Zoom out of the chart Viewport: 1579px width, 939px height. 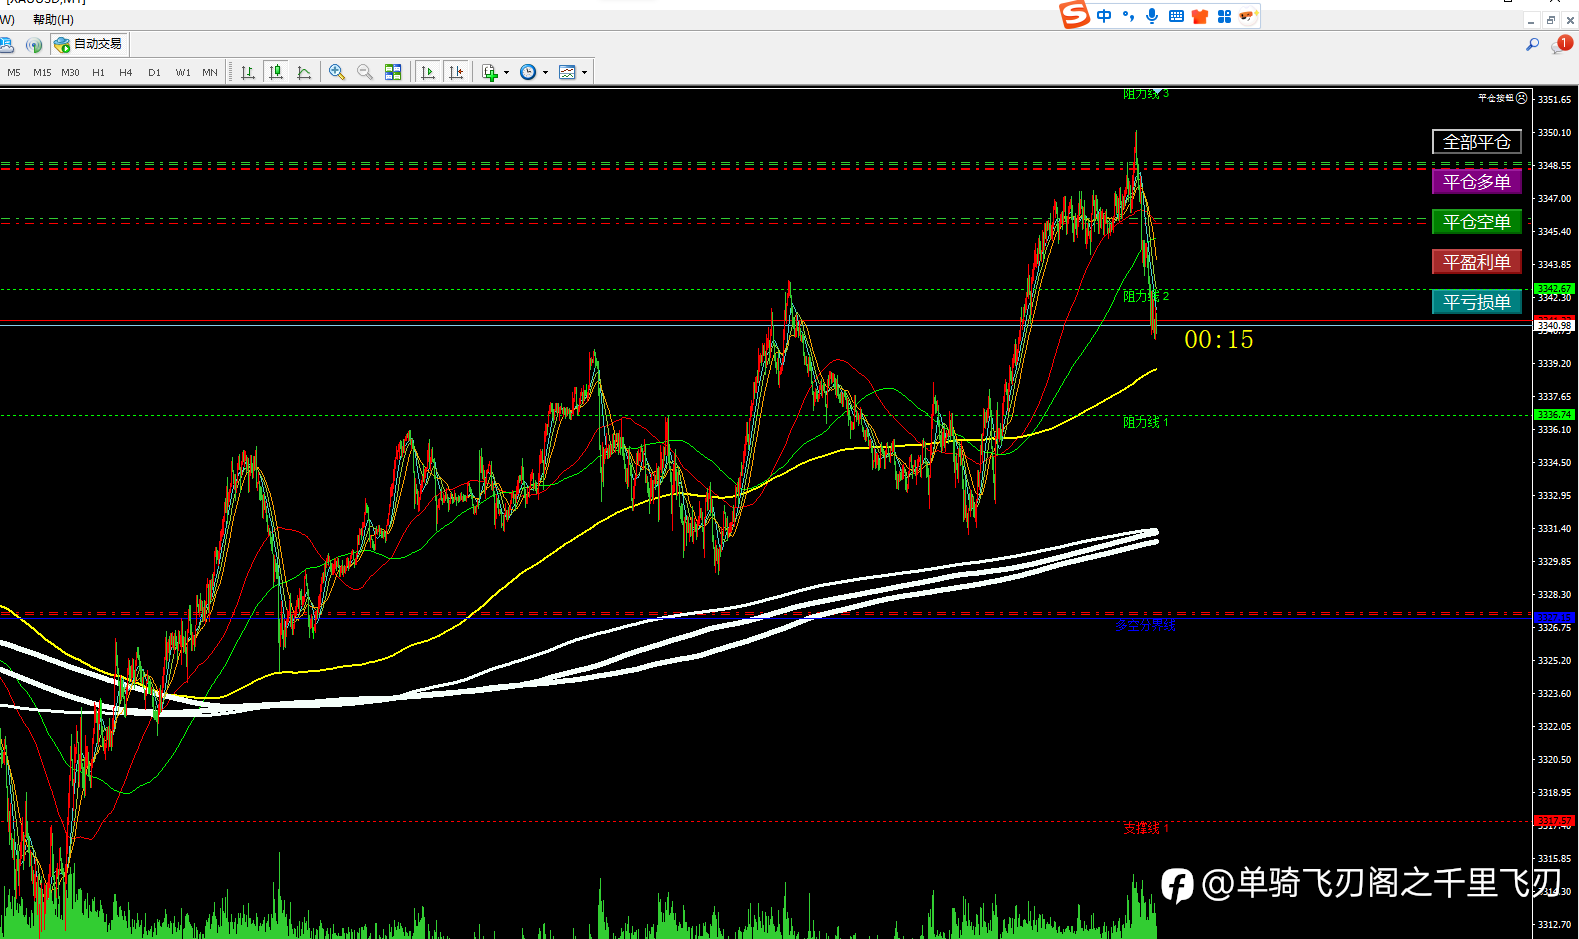point(365,72)
